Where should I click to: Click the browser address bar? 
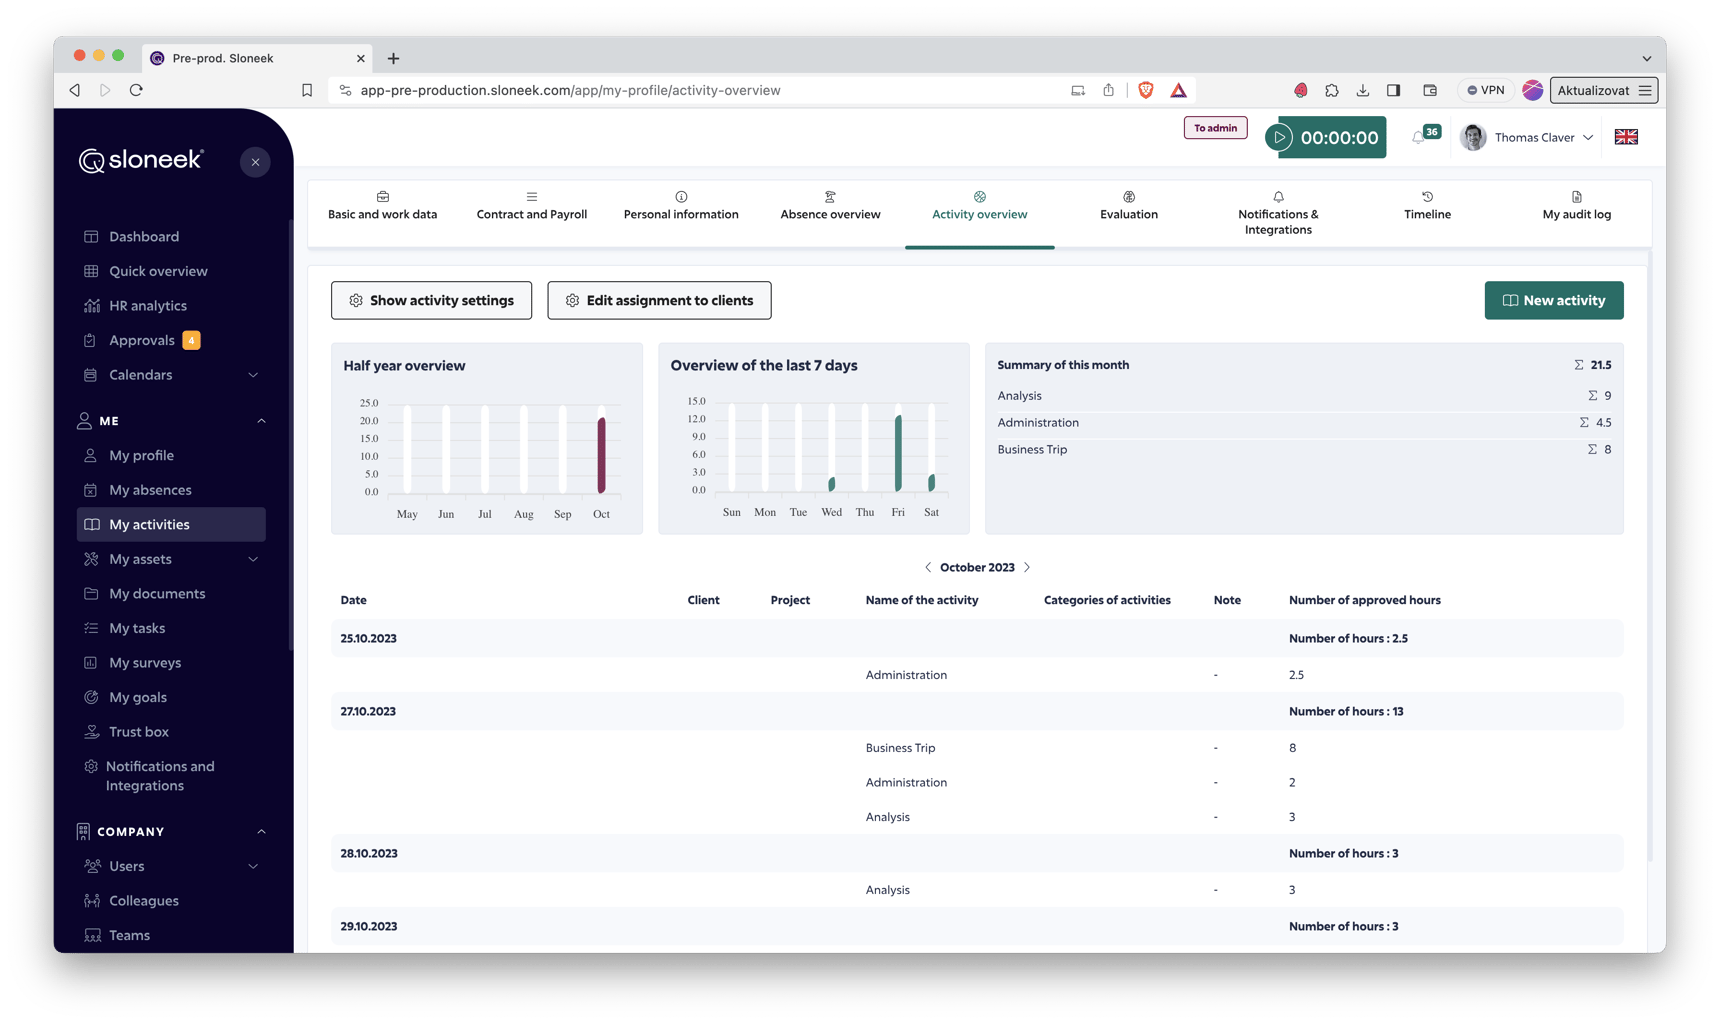(700, 90)
